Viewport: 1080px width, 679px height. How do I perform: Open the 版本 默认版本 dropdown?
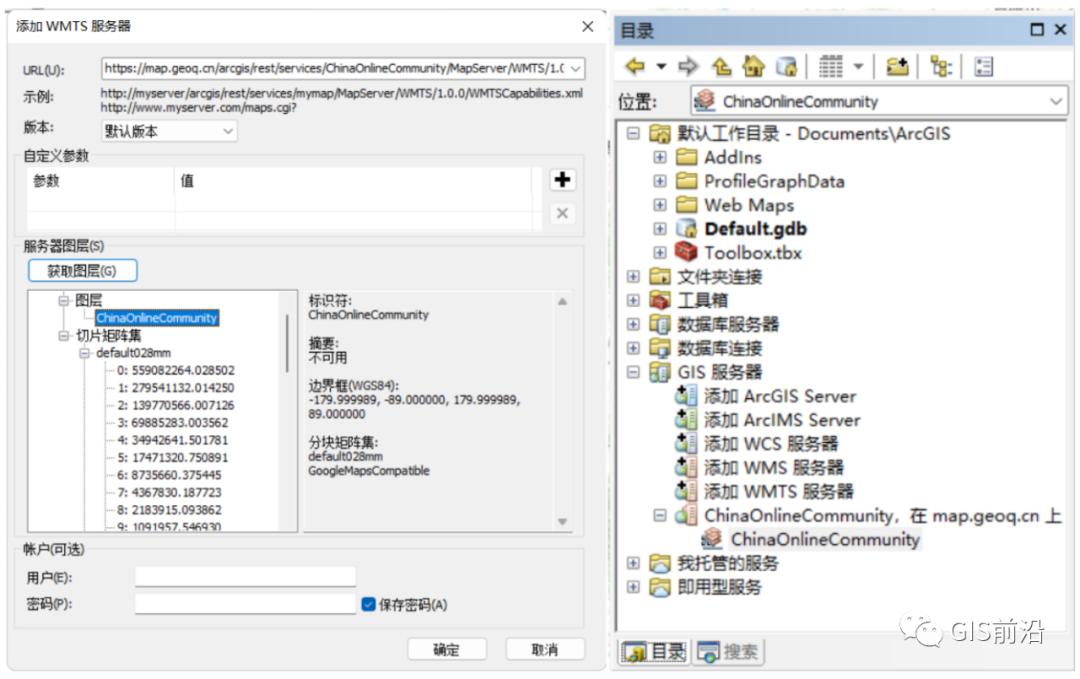[x=169, y=131]
